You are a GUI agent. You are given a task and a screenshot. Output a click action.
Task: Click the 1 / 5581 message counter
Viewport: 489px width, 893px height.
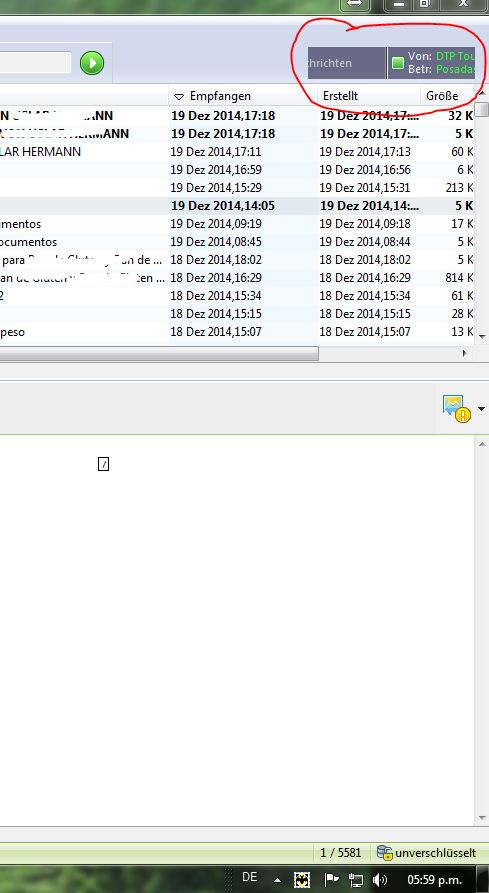[x=340, y=853]
